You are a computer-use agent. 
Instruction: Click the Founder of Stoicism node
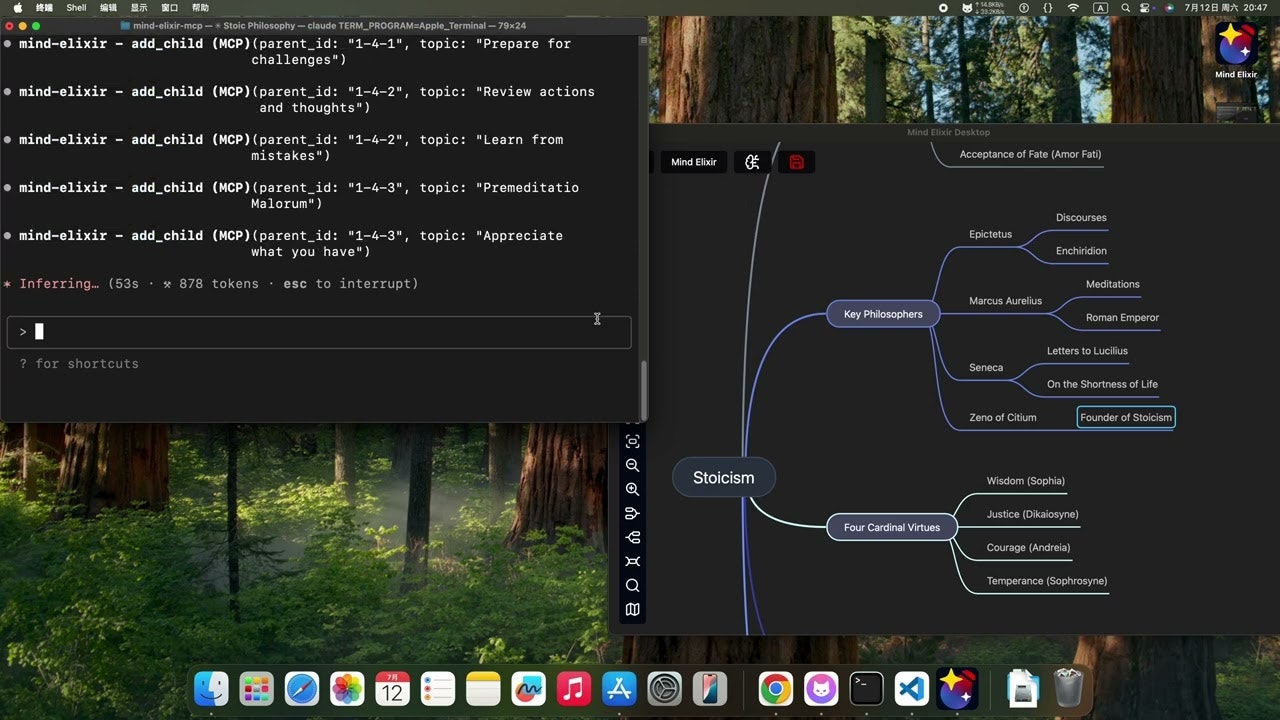pyautogui.click(x=1126, y=417)
